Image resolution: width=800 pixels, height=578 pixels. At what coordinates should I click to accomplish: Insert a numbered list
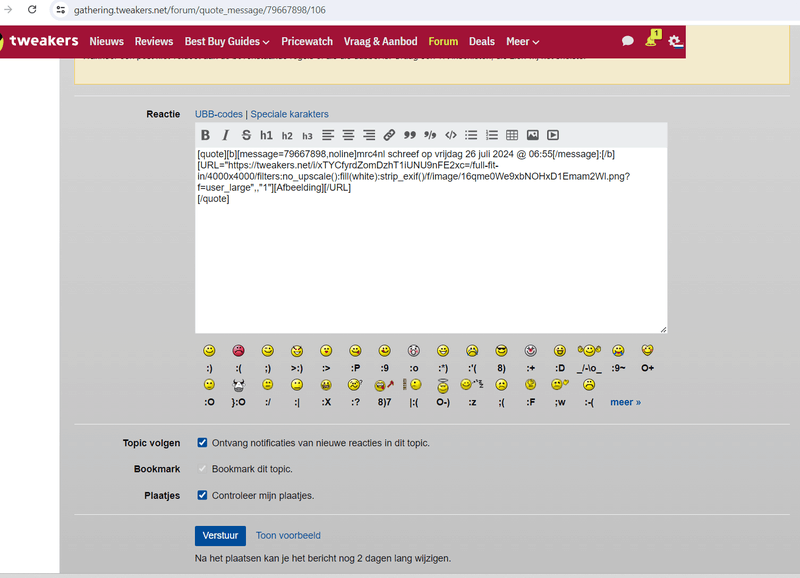[492, 135]
